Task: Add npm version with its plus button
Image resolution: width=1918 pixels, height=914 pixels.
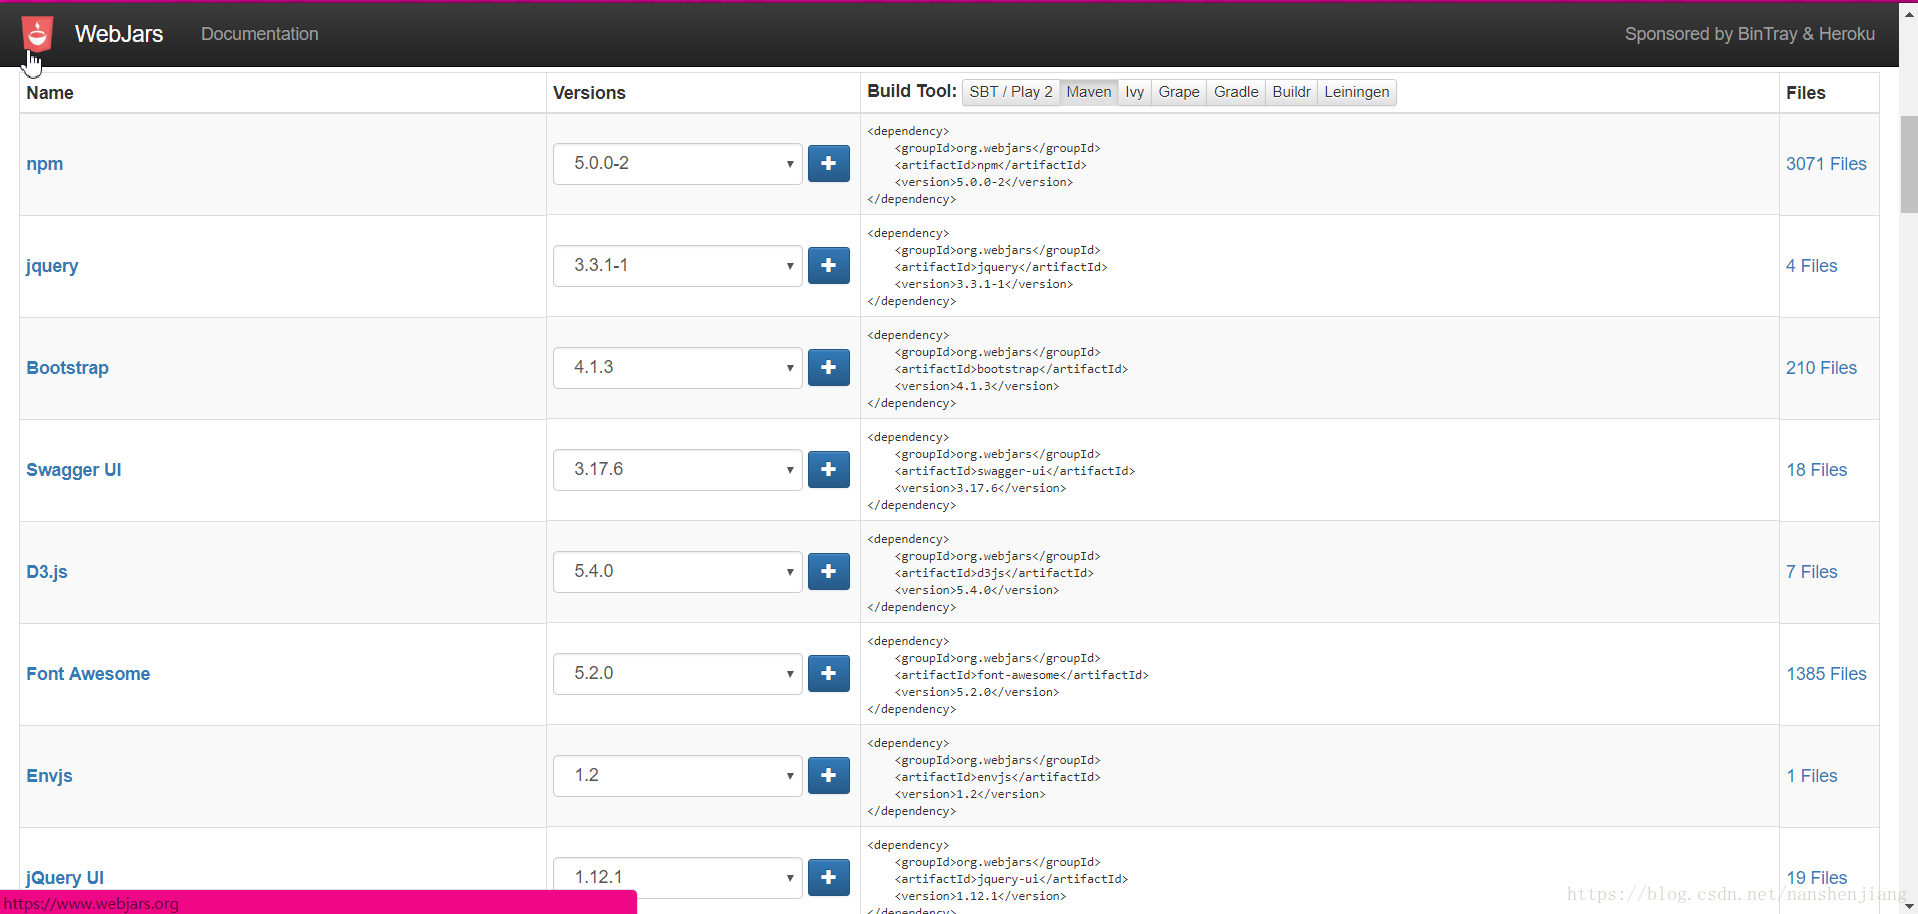Action: (x=829, y=164)
